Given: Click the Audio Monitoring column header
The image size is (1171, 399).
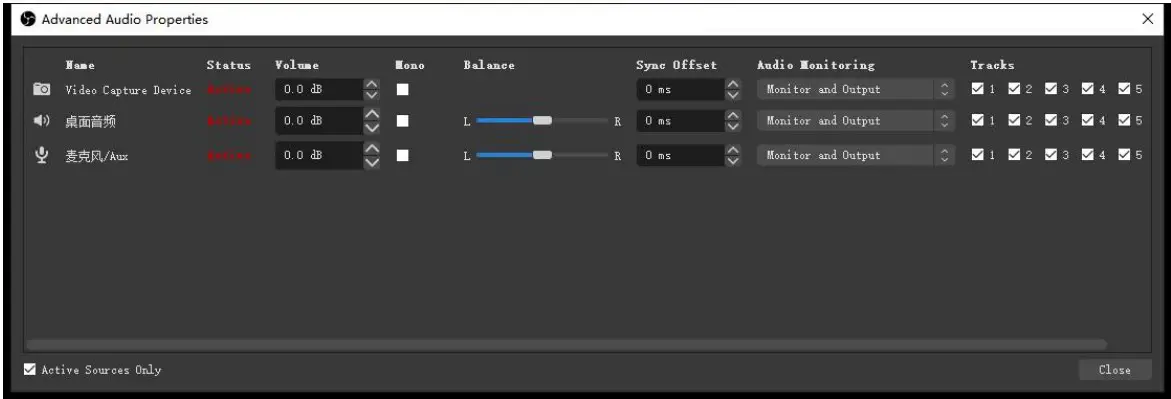Looking at the screenshot, I should click(x=816, y=65).
